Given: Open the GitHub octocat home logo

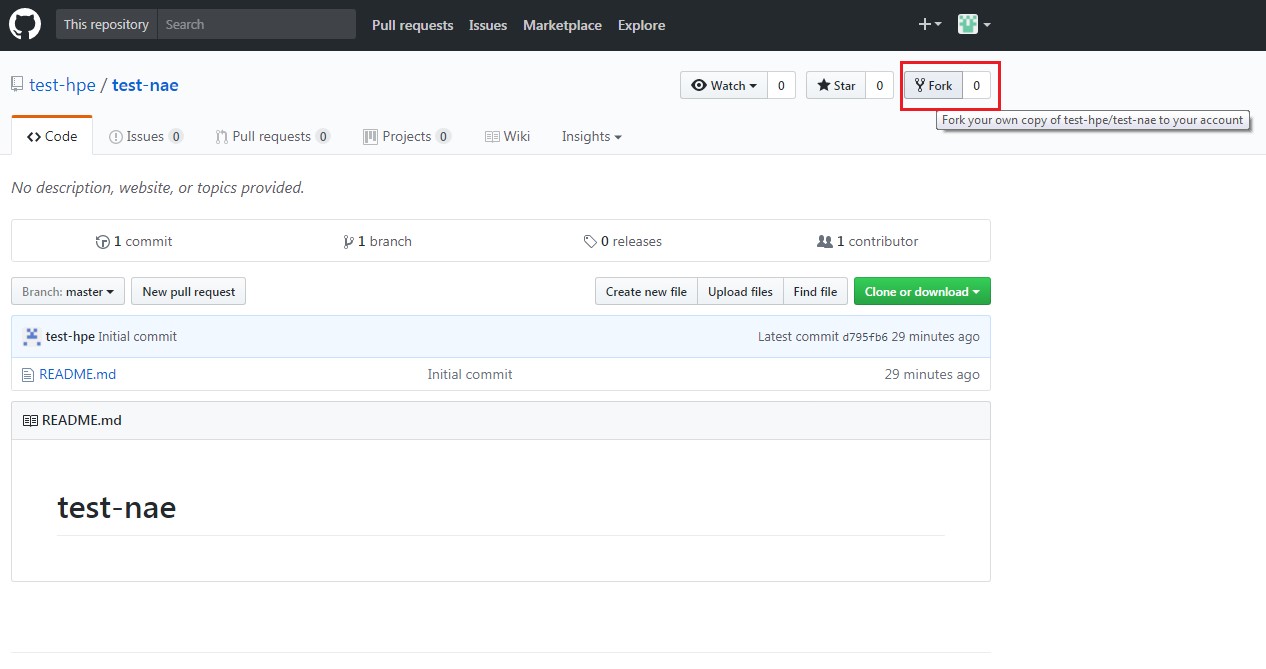Looking at the screenshot, I should pos(25,25).
